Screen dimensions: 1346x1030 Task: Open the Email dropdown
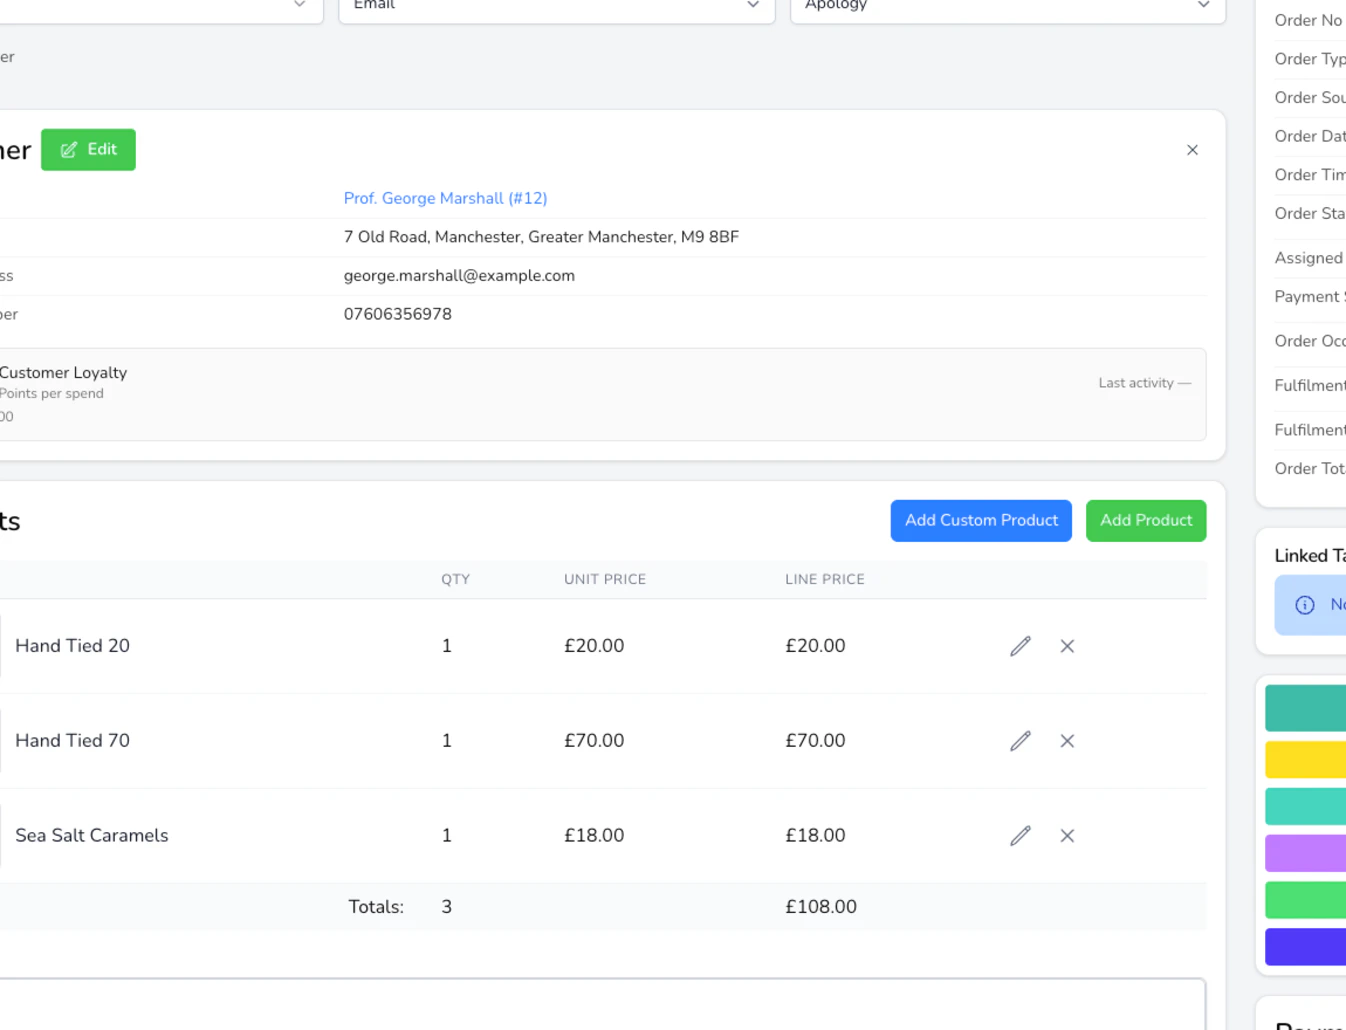[x=556, y=6]
